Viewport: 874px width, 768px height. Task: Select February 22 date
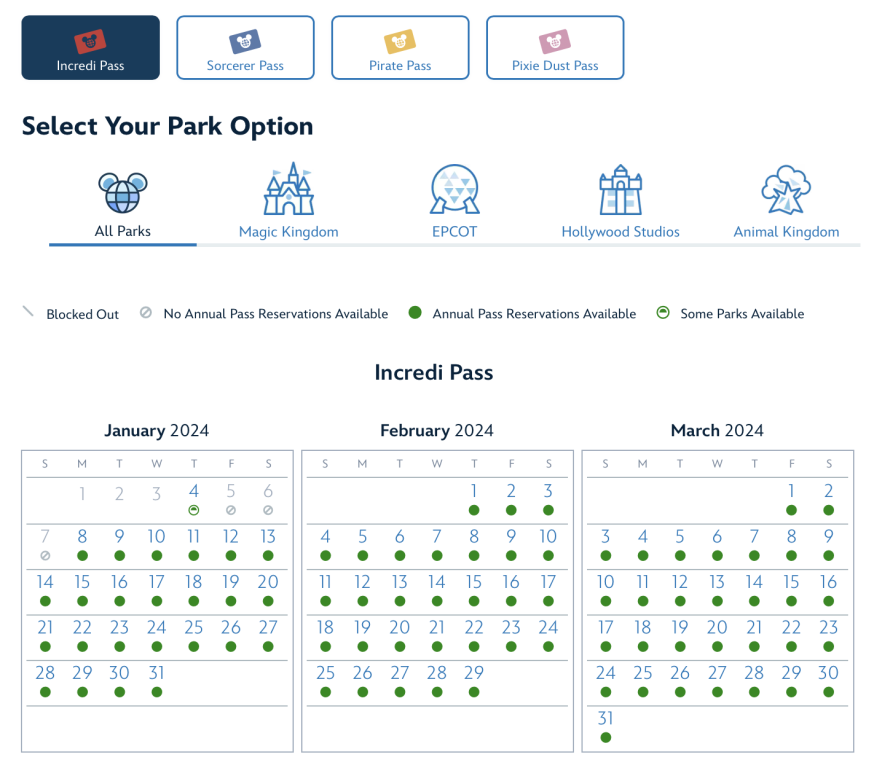[474, 628]
